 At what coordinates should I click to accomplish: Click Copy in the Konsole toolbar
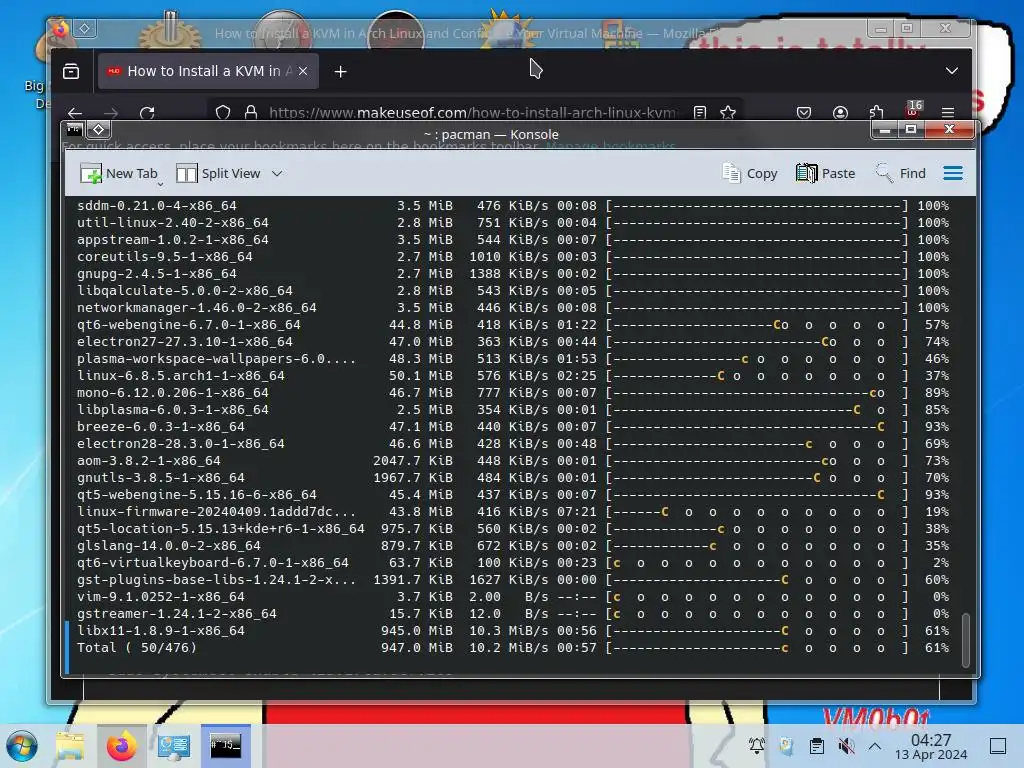coord(750,174)
